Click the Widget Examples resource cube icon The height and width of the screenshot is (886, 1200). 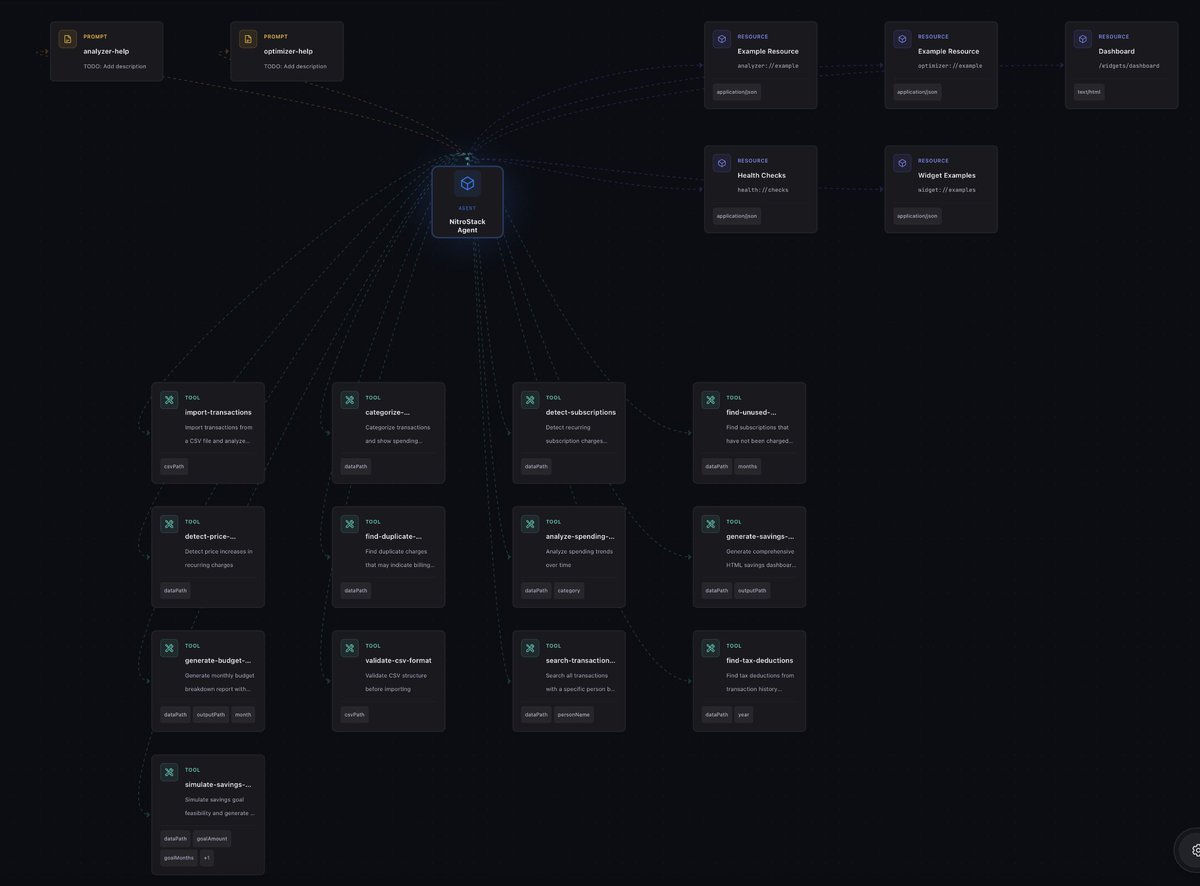902,163
